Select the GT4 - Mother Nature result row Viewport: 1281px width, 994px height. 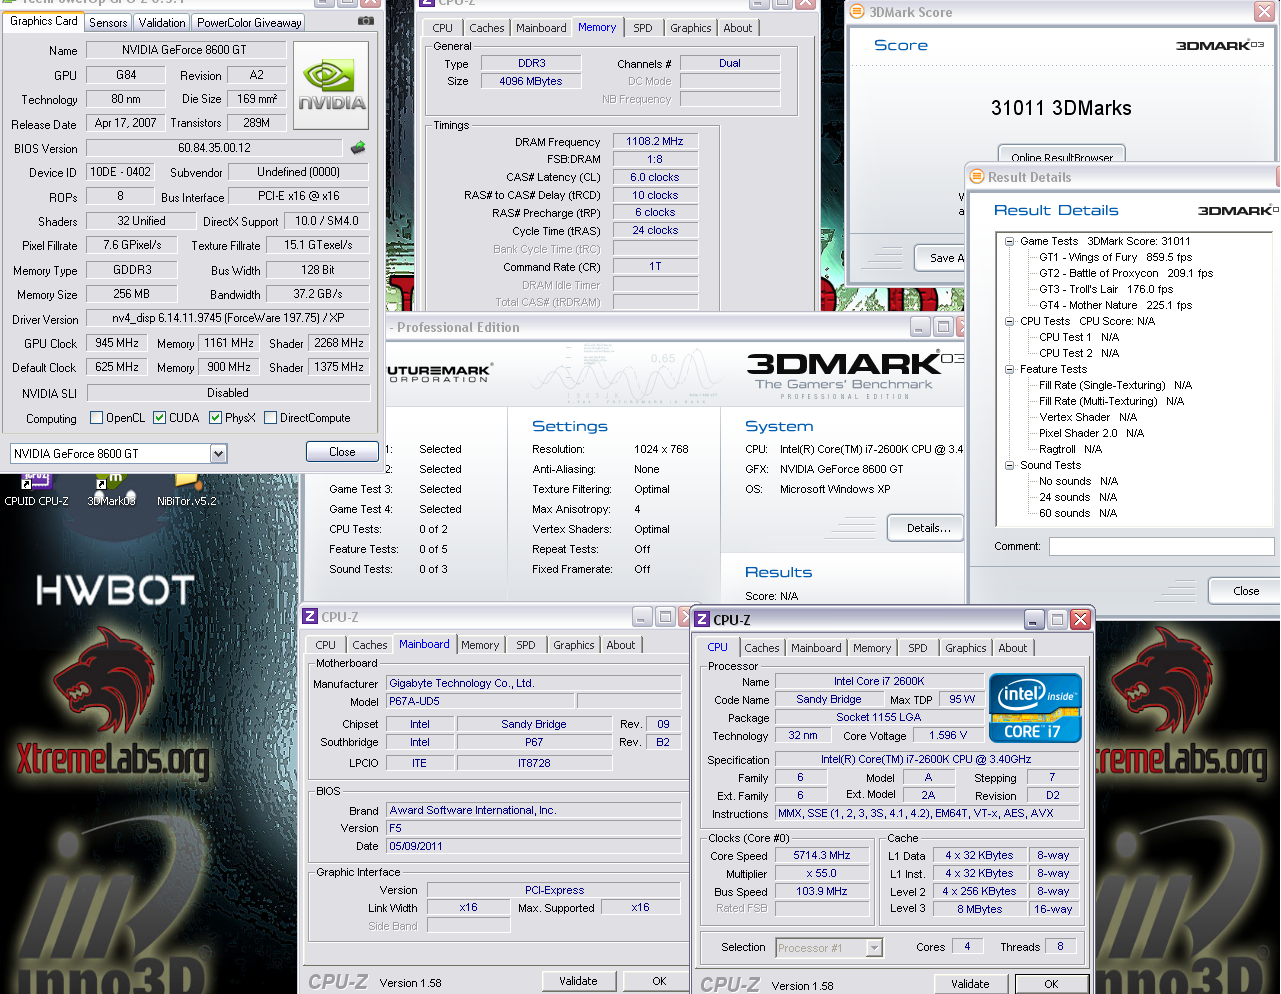pyautogui.click(x=1115, y=305)
